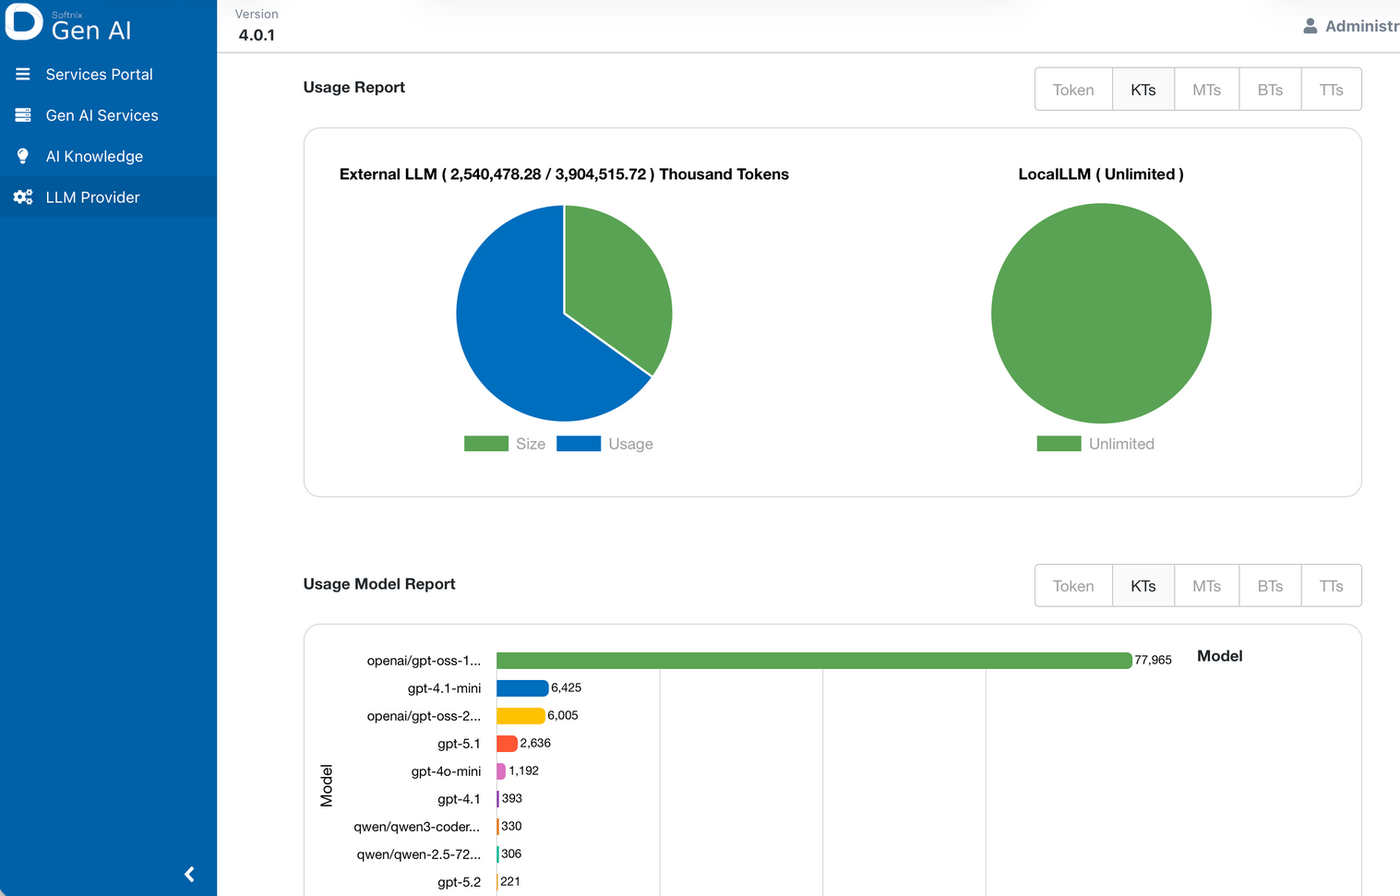Click the LocalLLM ( Unlimited ) title
This screenshot has height=896, width=1400.
(1101, 174)
